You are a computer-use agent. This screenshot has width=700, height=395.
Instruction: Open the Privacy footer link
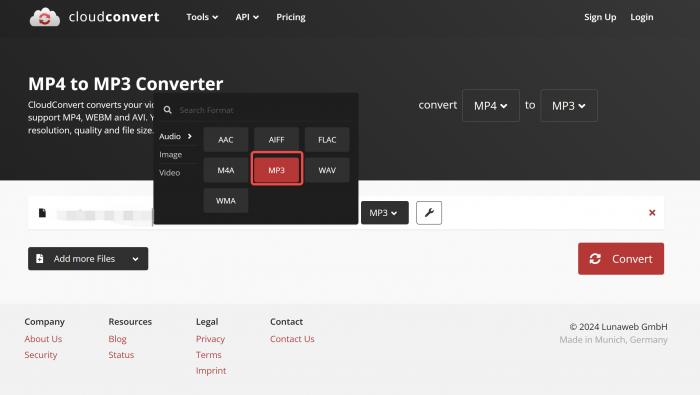click(x=210, y=339)
